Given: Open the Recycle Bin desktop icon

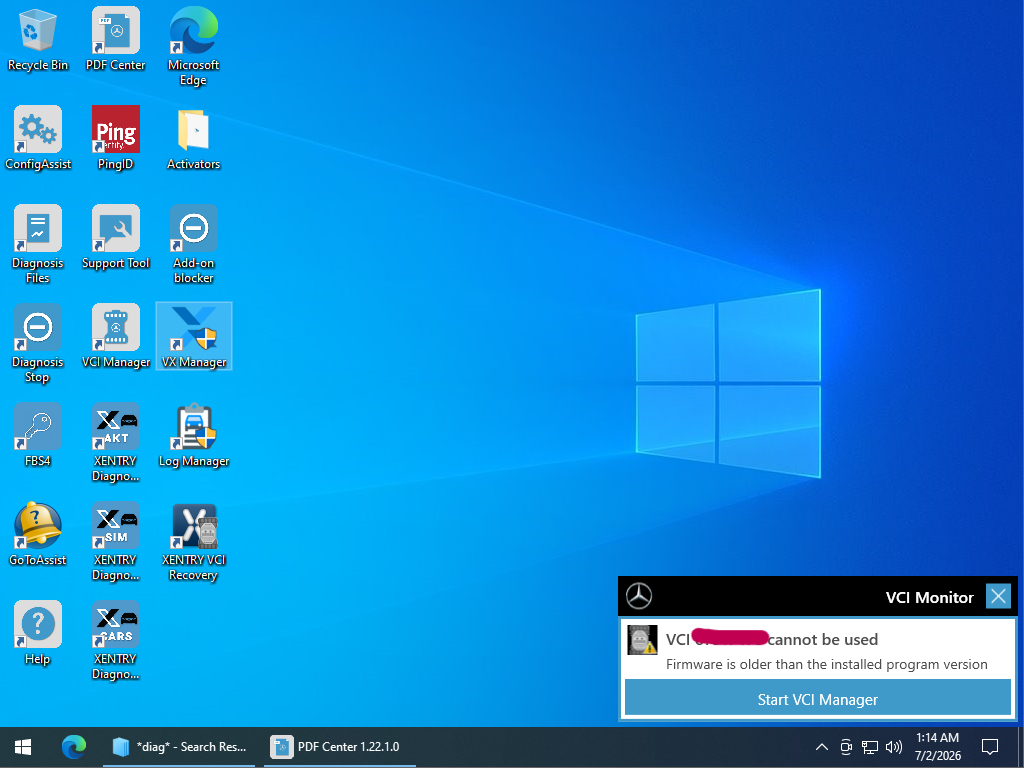Looking at the screenshot, I should tap(37, 39).
